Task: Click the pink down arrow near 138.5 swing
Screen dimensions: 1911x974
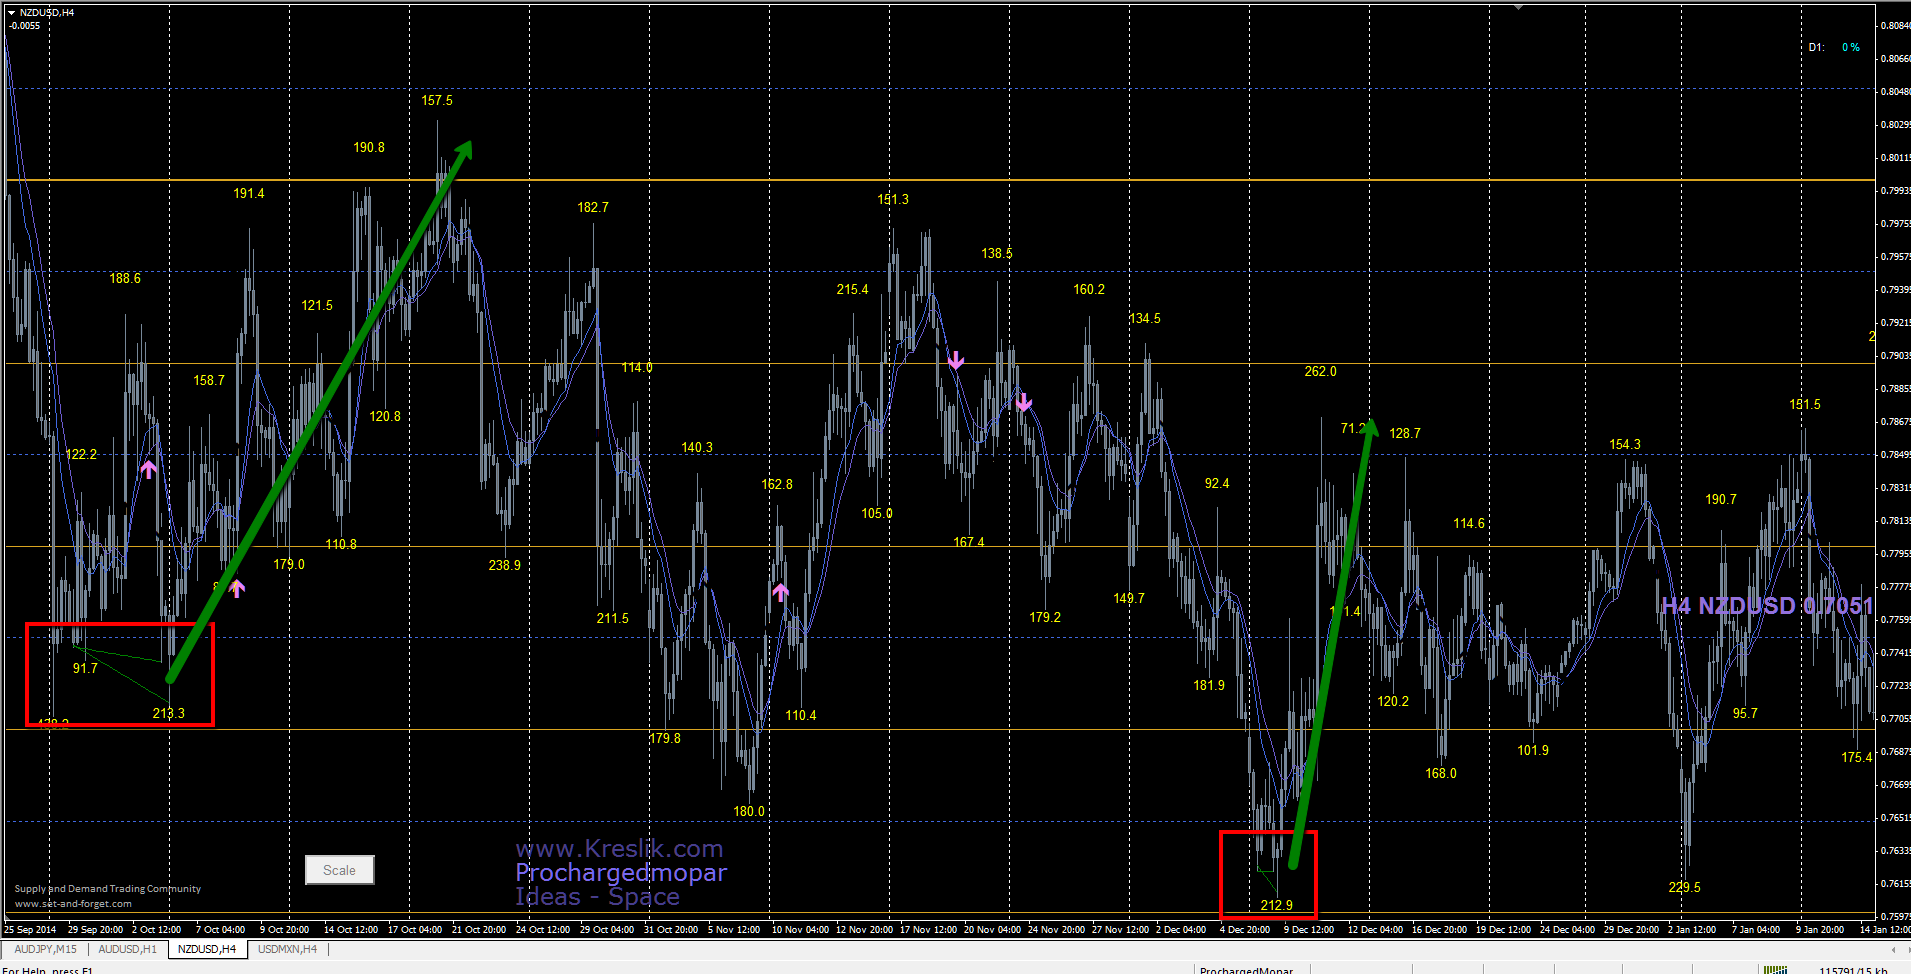Action: pos(956,360)
